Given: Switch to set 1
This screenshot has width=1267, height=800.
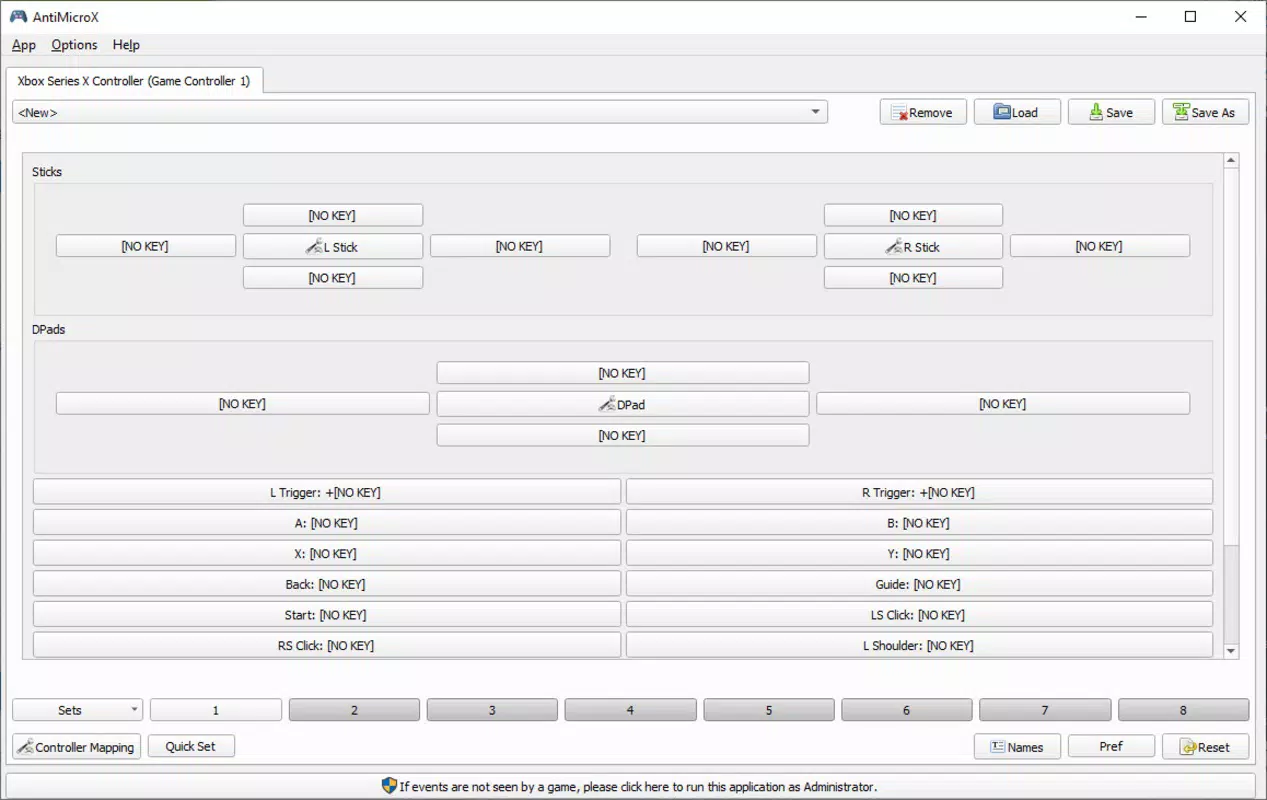Looking at the screenshot, I should (216, 710).
